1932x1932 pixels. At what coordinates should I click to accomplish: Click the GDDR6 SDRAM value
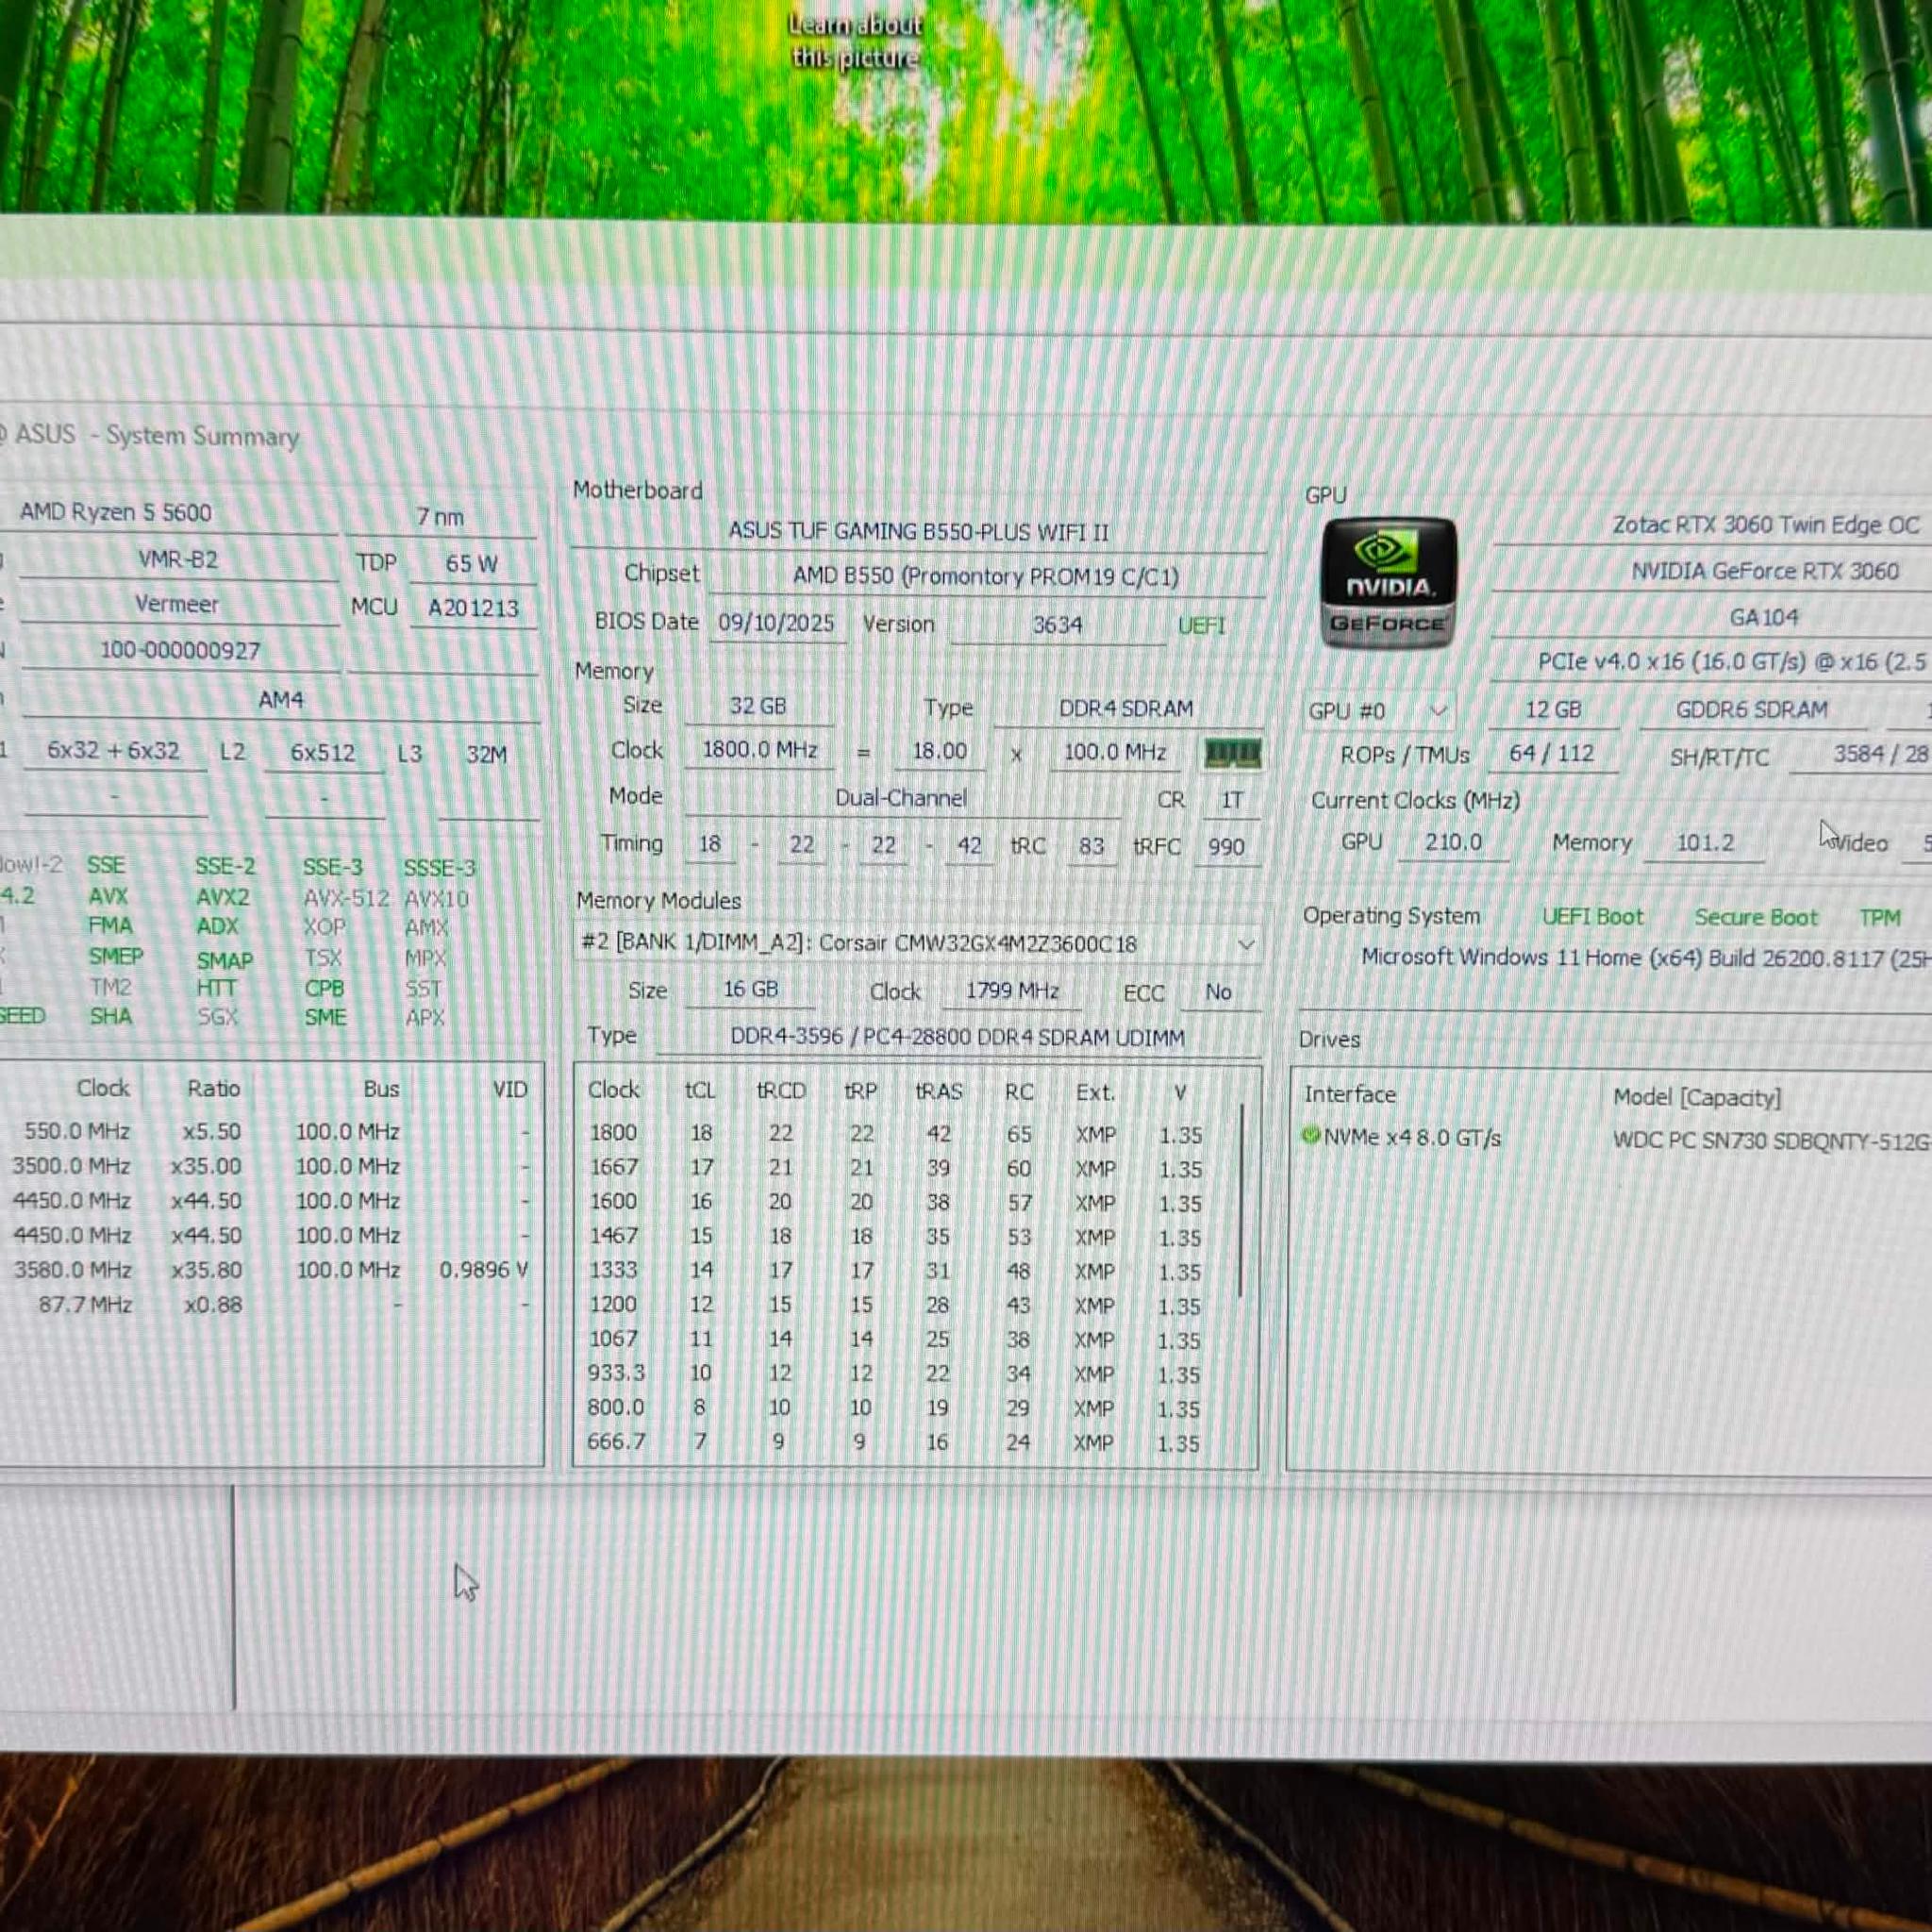1752,710
